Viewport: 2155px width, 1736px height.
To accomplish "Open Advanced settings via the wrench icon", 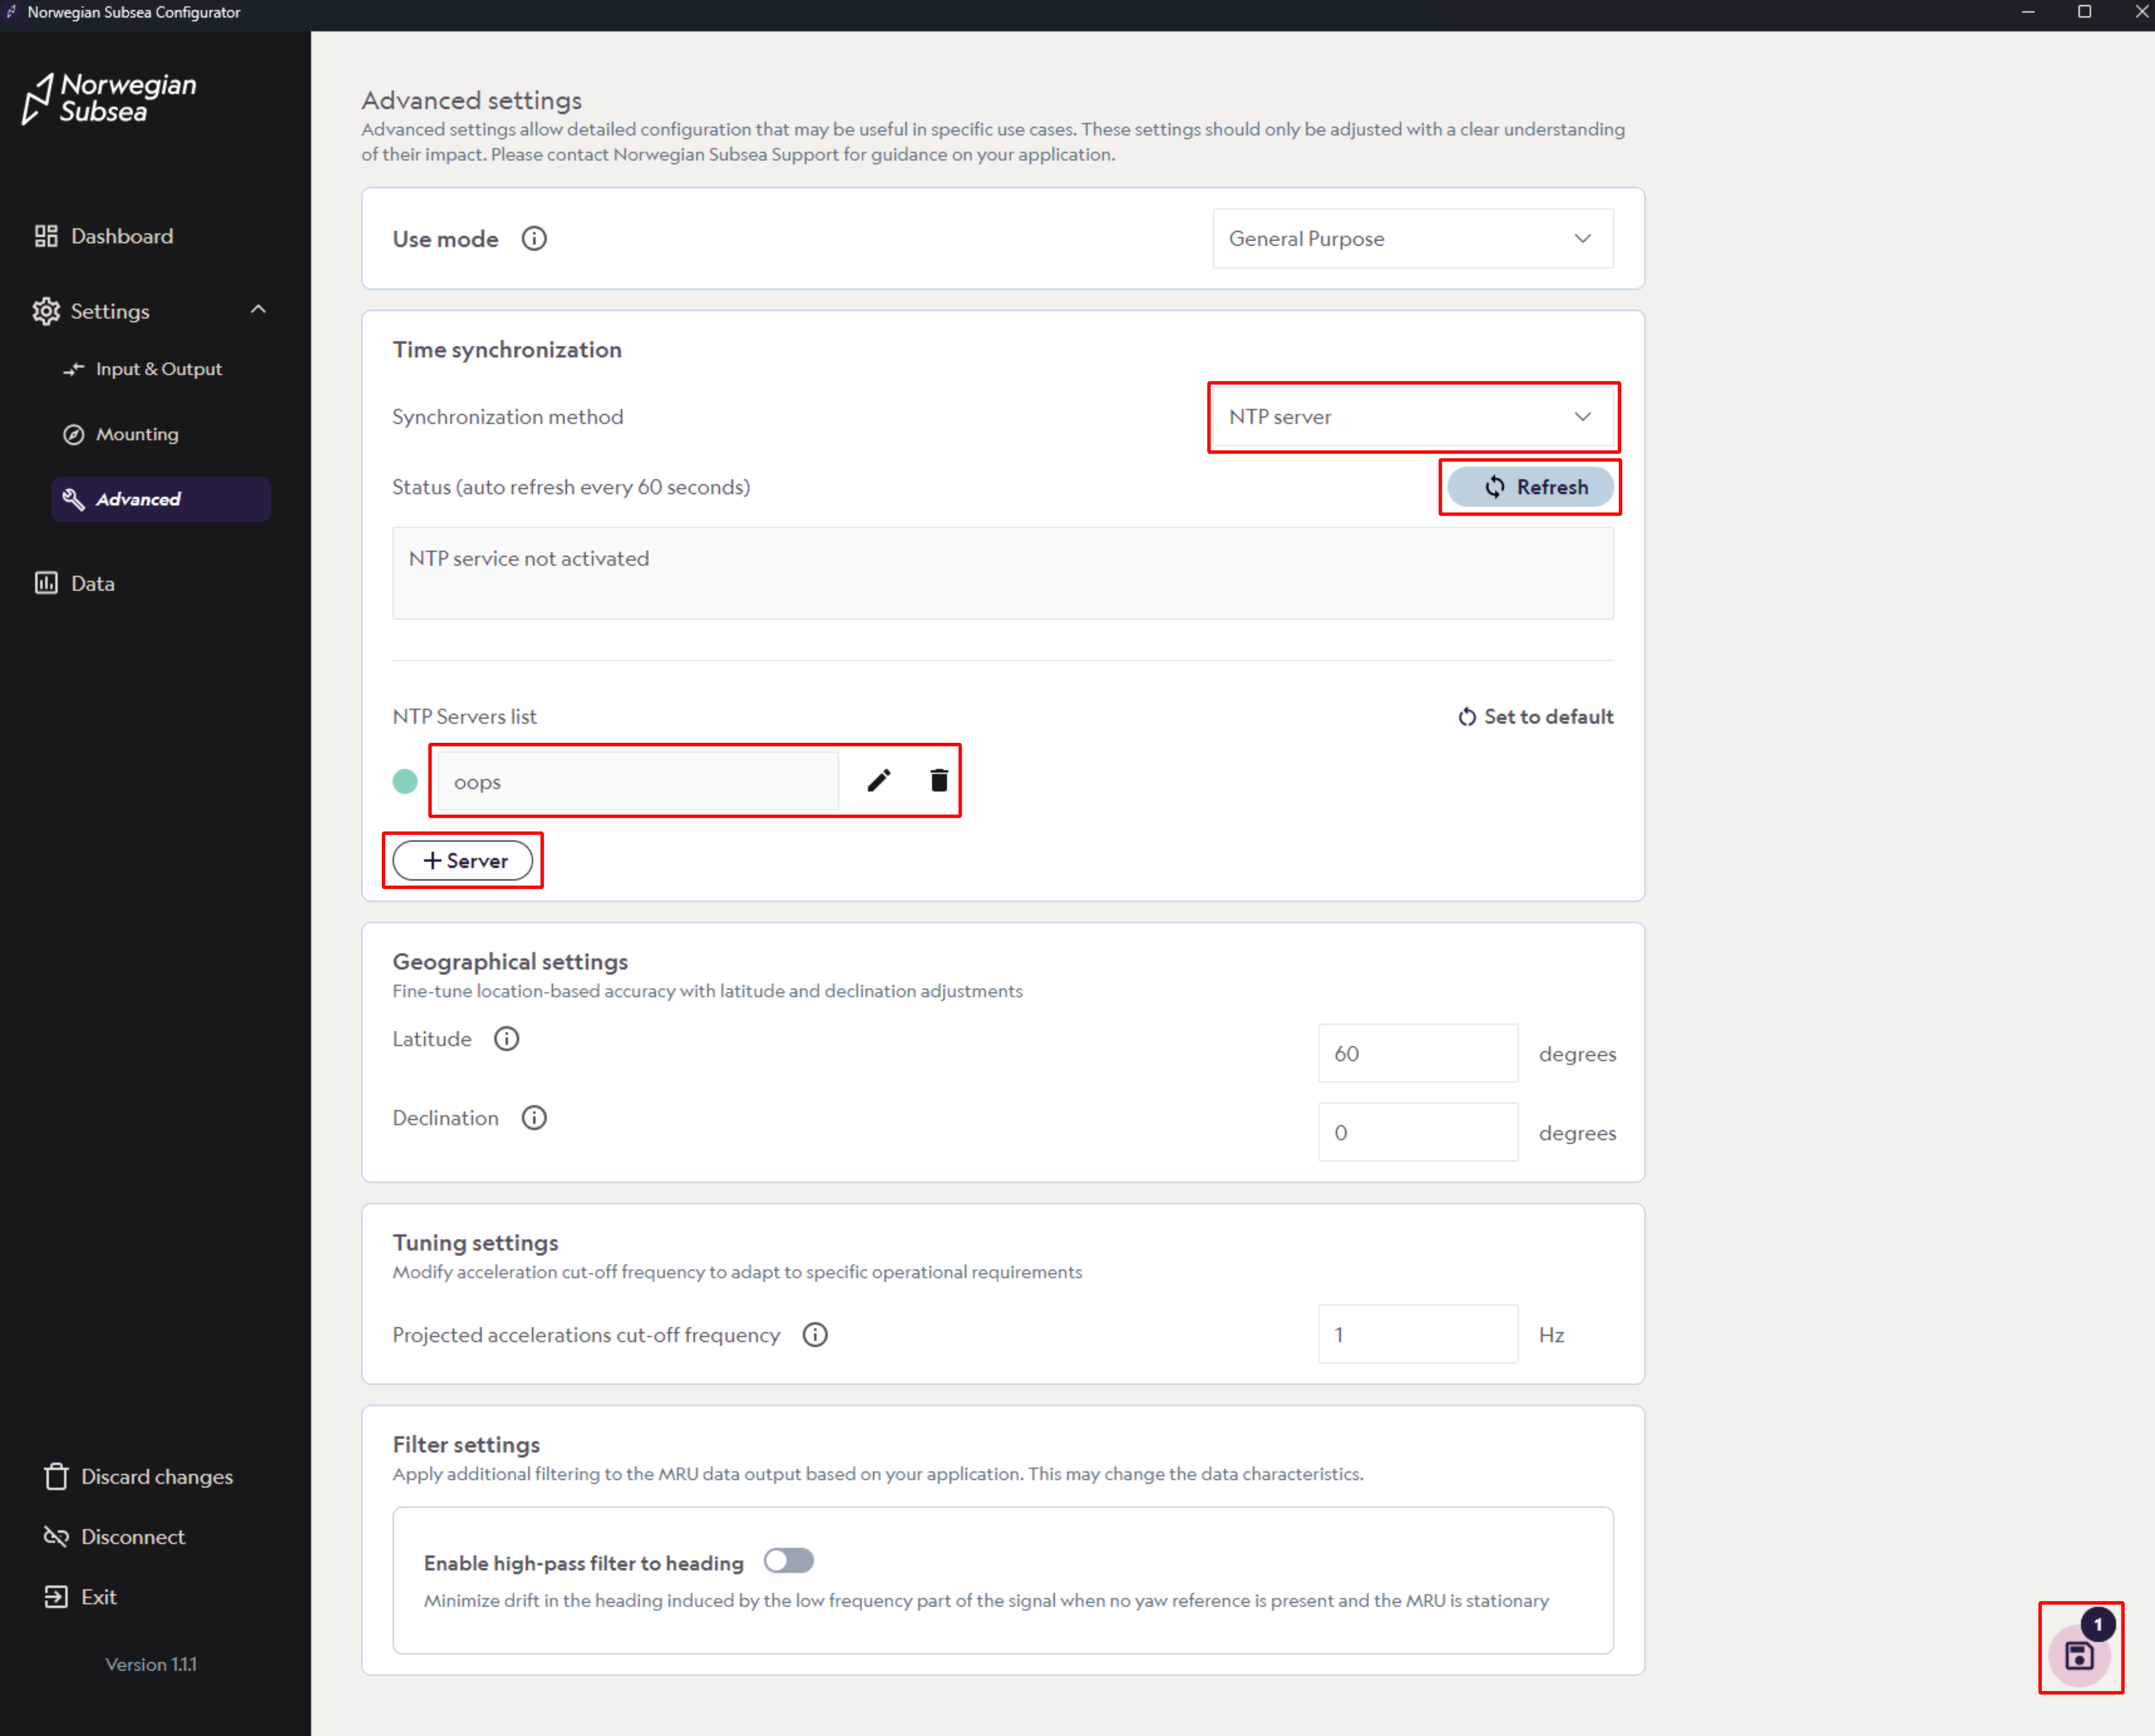I will [x=74, y=499].
